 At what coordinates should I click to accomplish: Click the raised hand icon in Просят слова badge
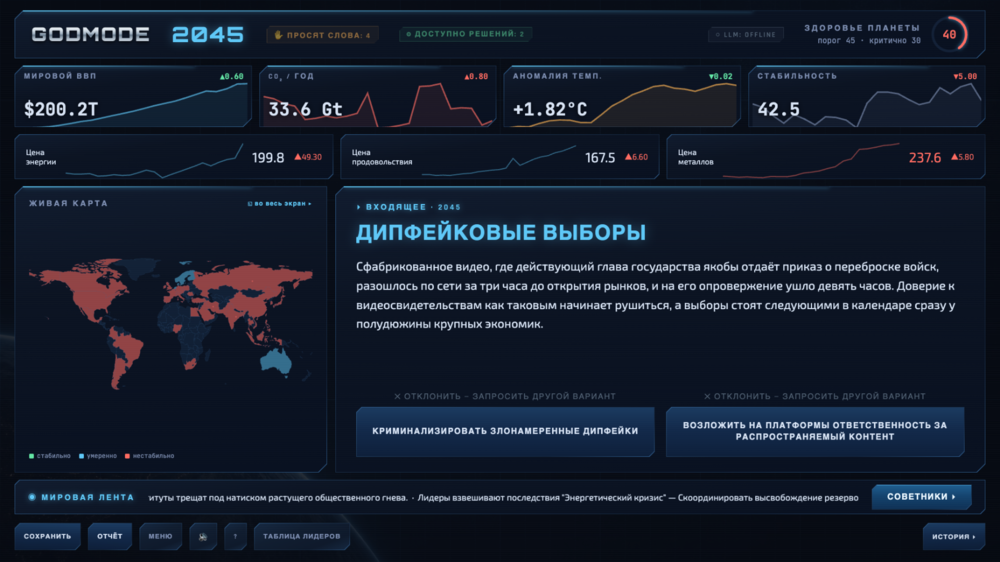[x=278, y=35]
